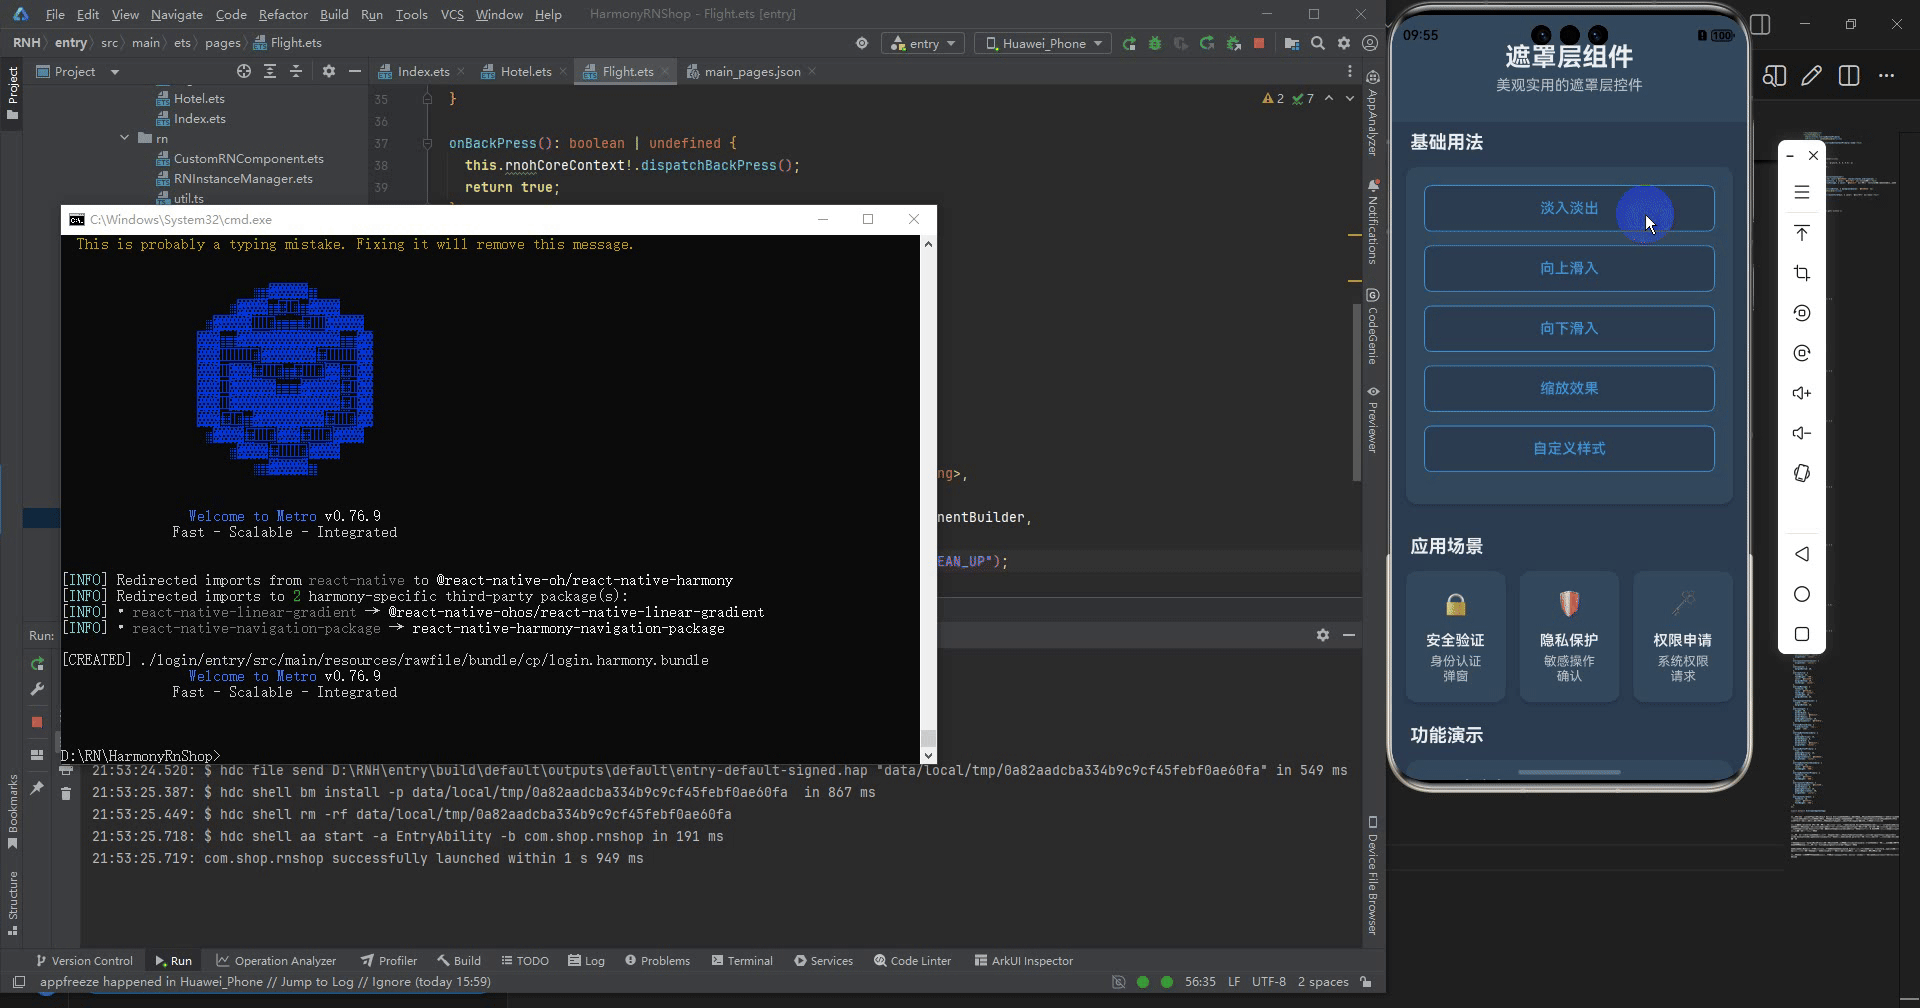The width and height of the screenshot is (1920, 1008).
Task: Go to previous highlighted problem arrow
Action: [1329, 98]
